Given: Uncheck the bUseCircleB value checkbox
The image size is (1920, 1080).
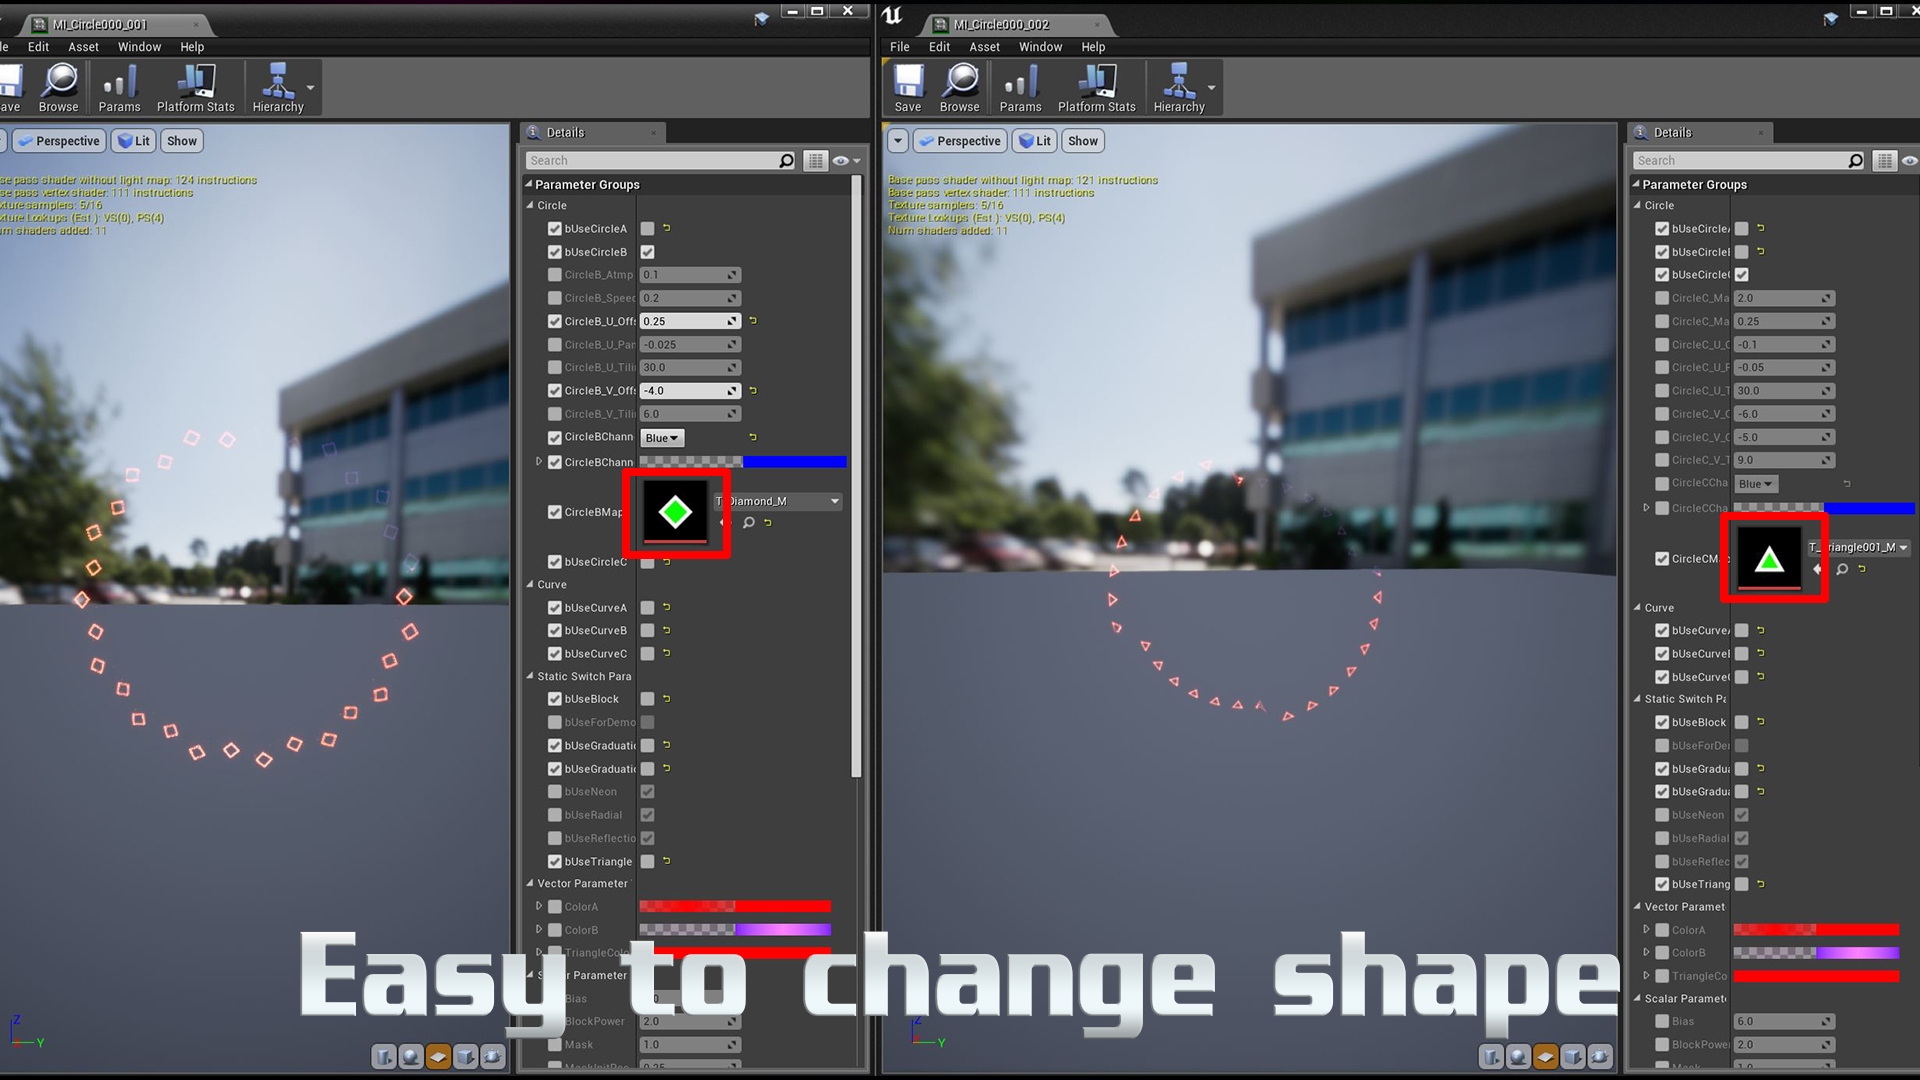Looking at the screenshot, I should pyautogui.click(x=648, y=252).
